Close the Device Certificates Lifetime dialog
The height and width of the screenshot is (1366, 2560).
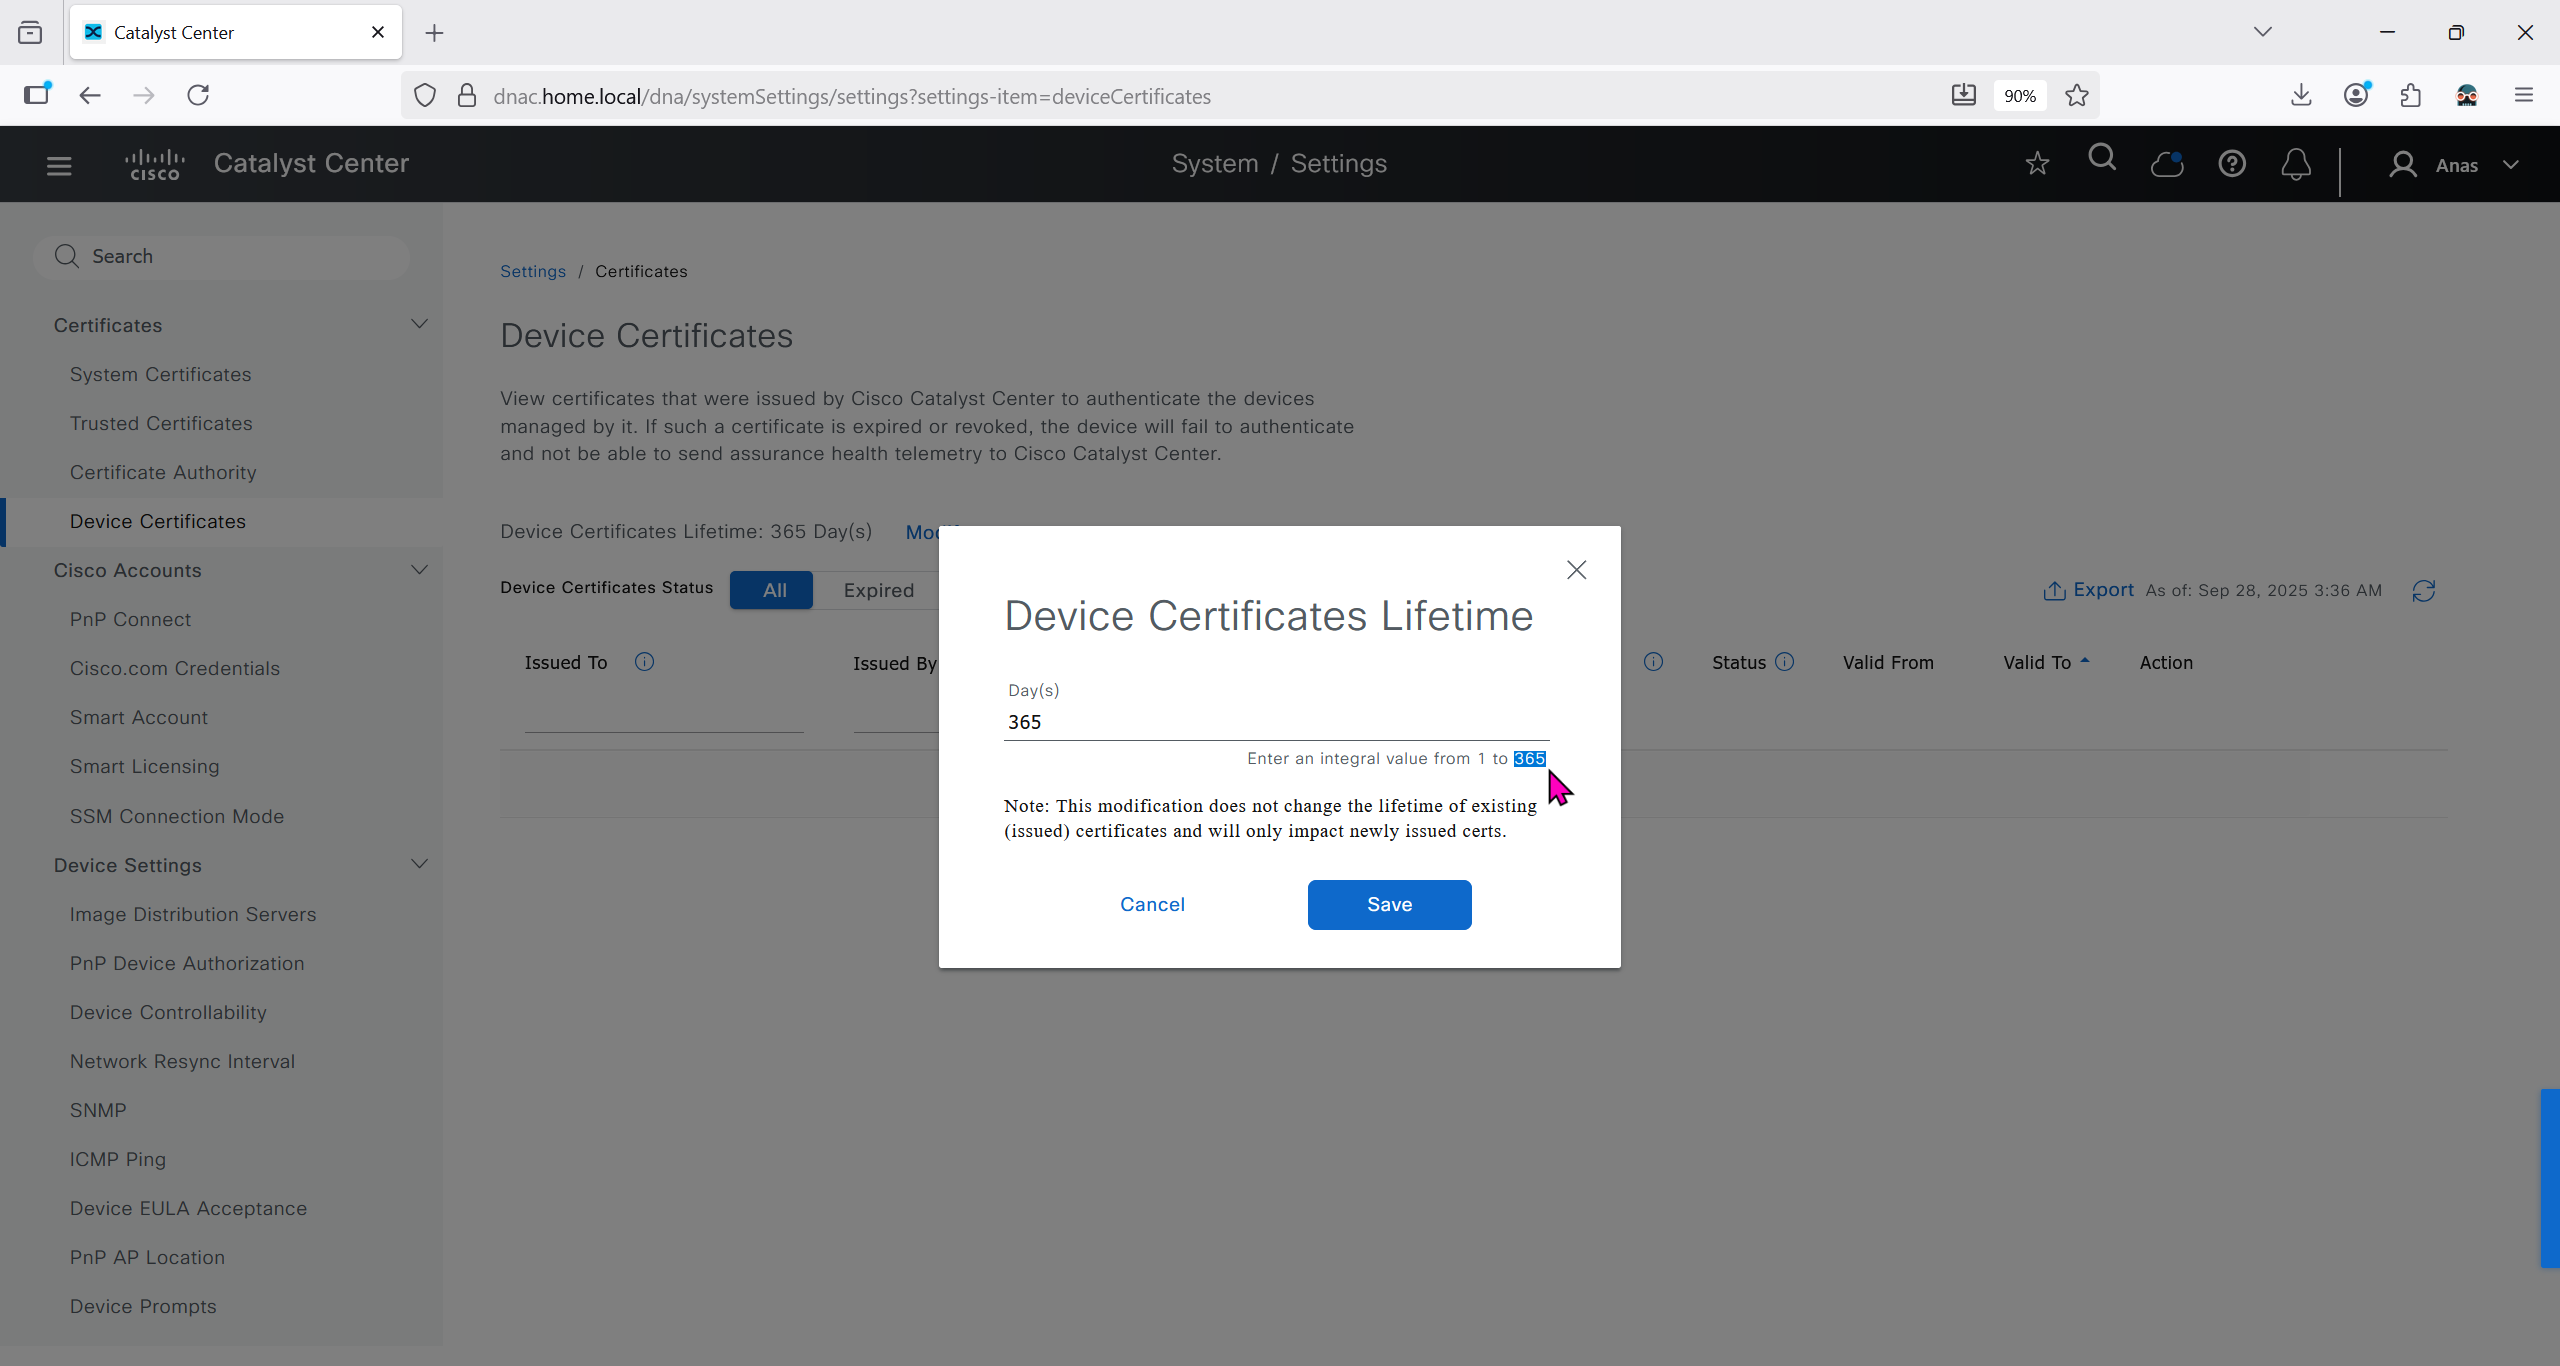coord(1576,570)
